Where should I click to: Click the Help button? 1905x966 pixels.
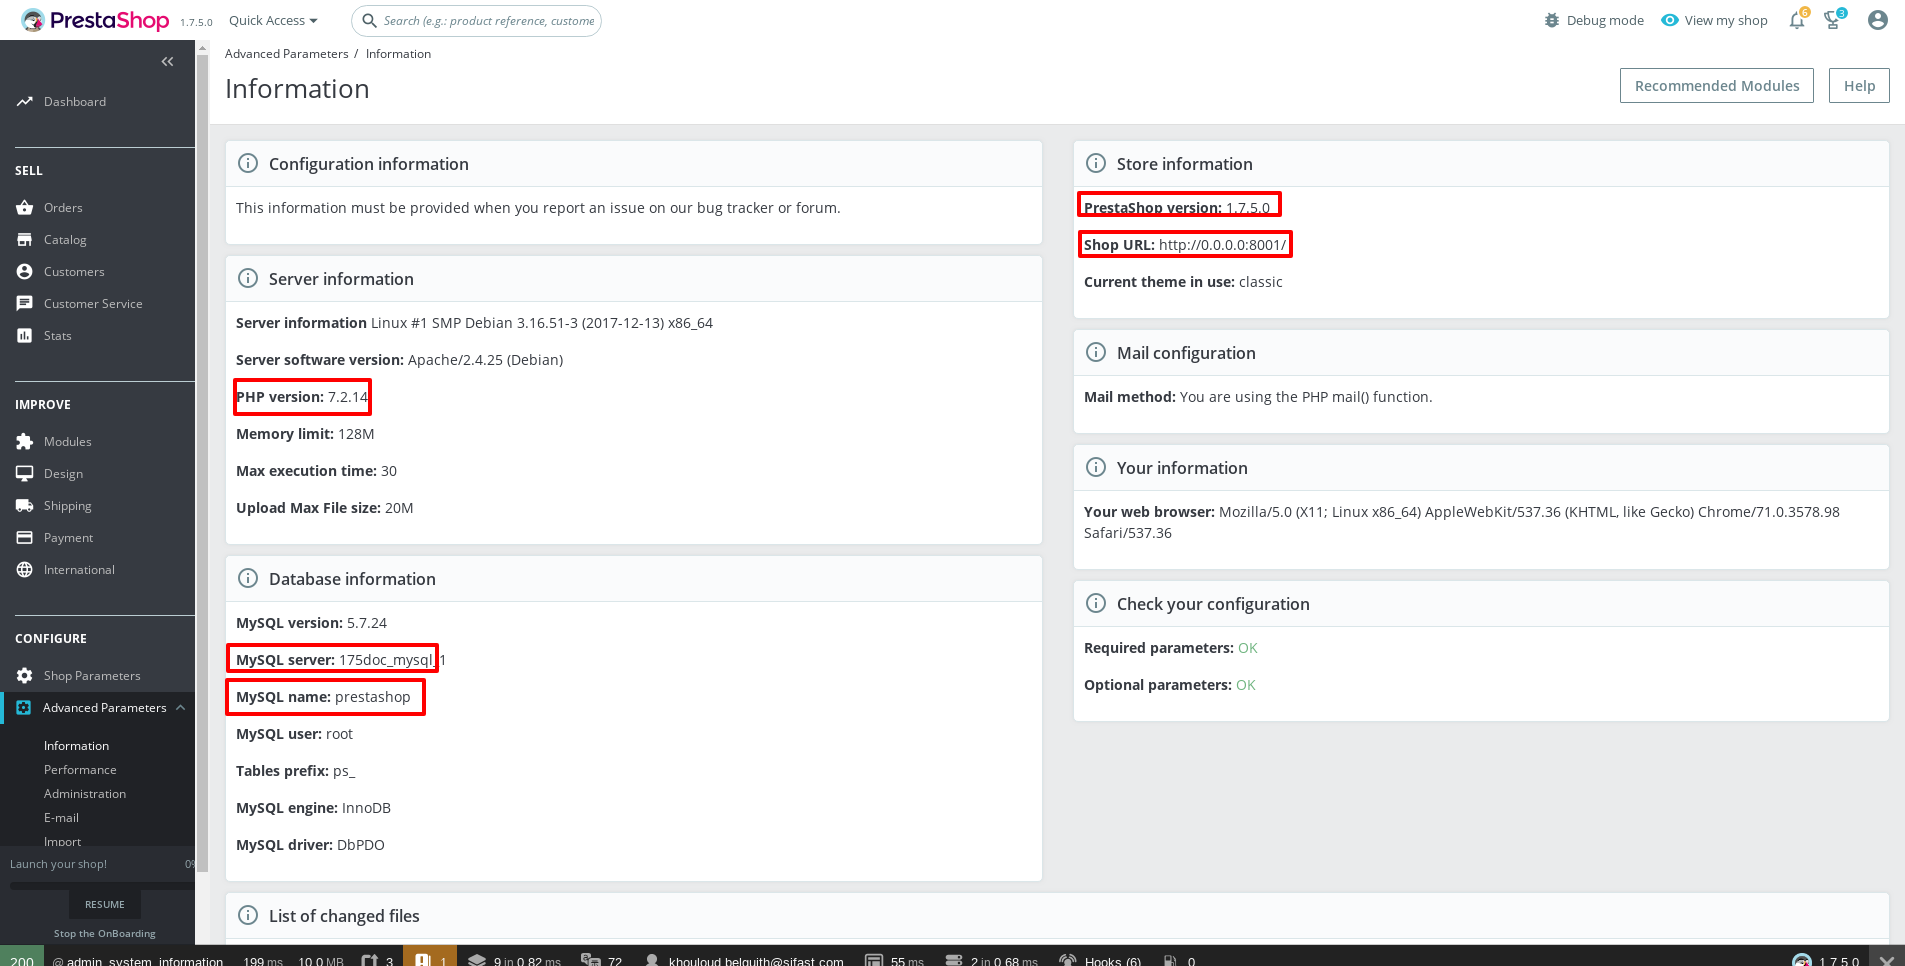1859,86
